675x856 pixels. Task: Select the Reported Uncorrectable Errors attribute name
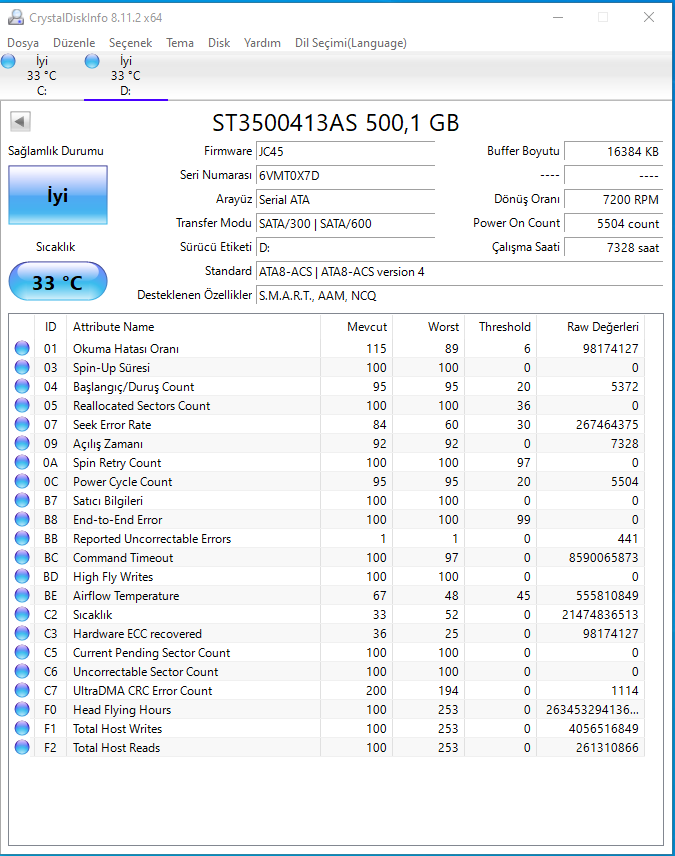pyautogui.click(x=152, y=539)
